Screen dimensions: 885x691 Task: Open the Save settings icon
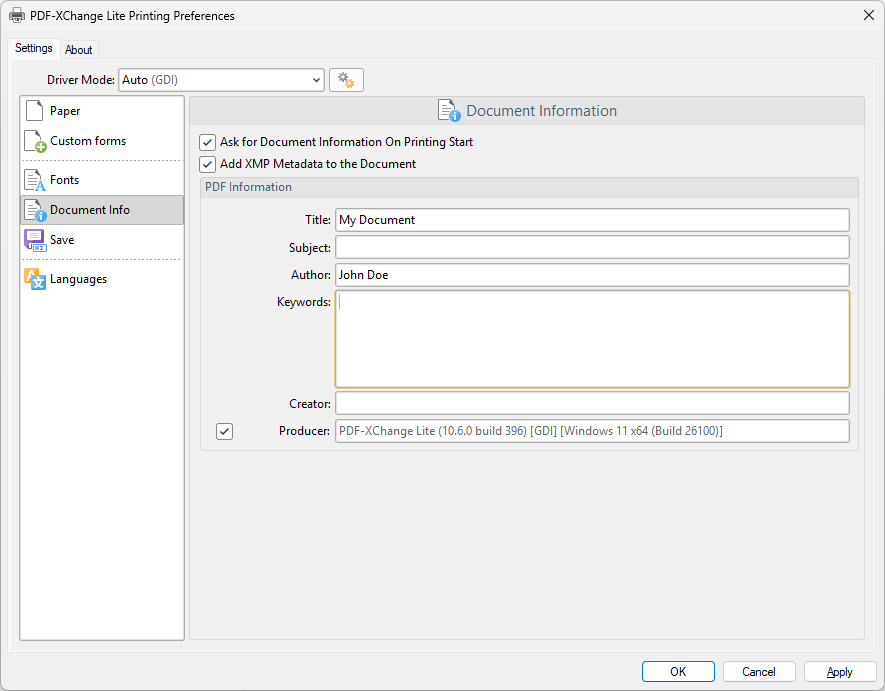click(x=35, y=240)
